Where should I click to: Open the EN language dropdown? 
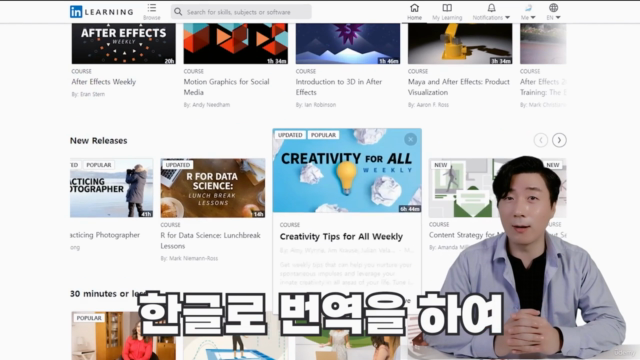click(x=553, y=12)
